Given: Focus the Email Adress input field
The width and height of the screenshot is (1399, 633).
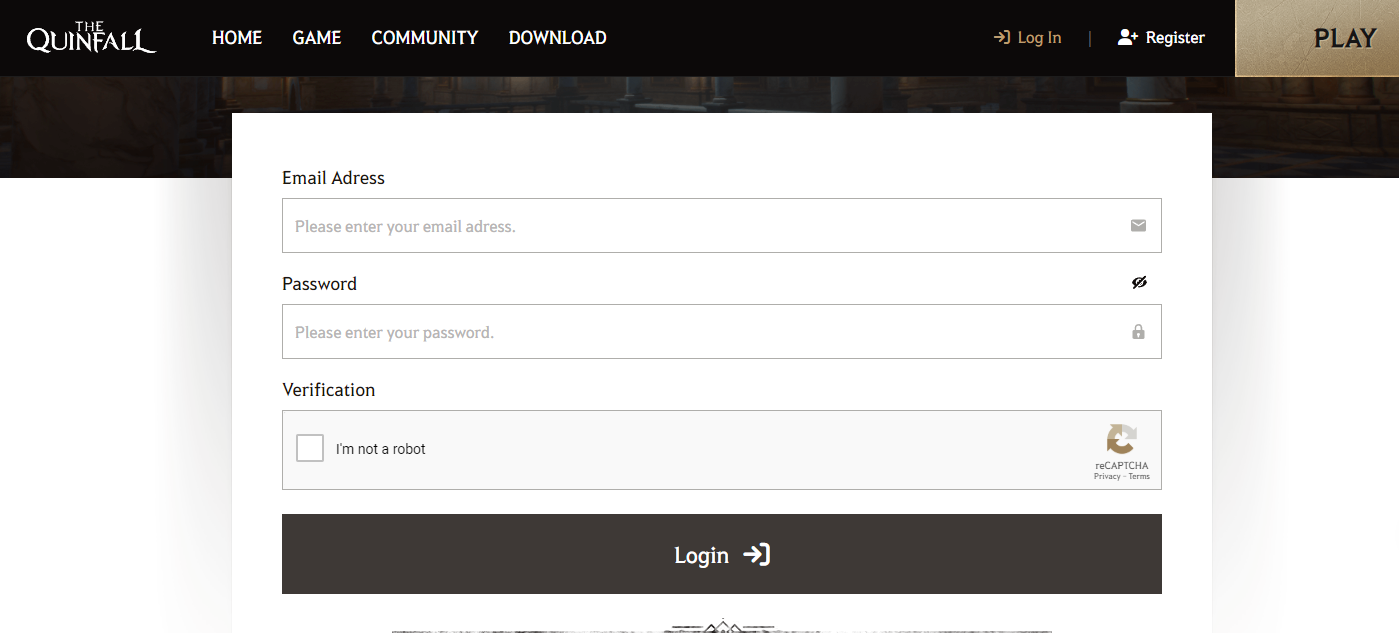Looking at the screenshot, I should tap(700, 226).
